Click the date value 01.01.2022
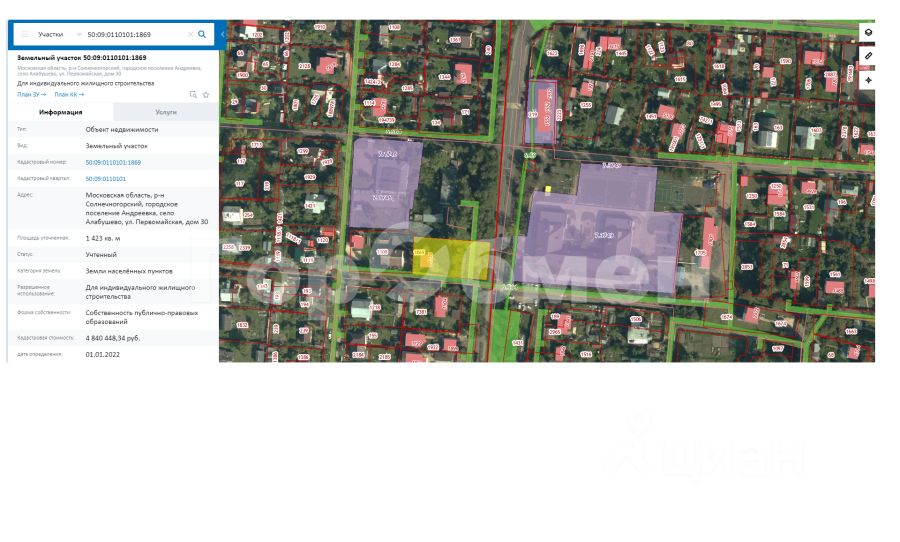Viewport: 900px width, 542px height. point(103,355)
